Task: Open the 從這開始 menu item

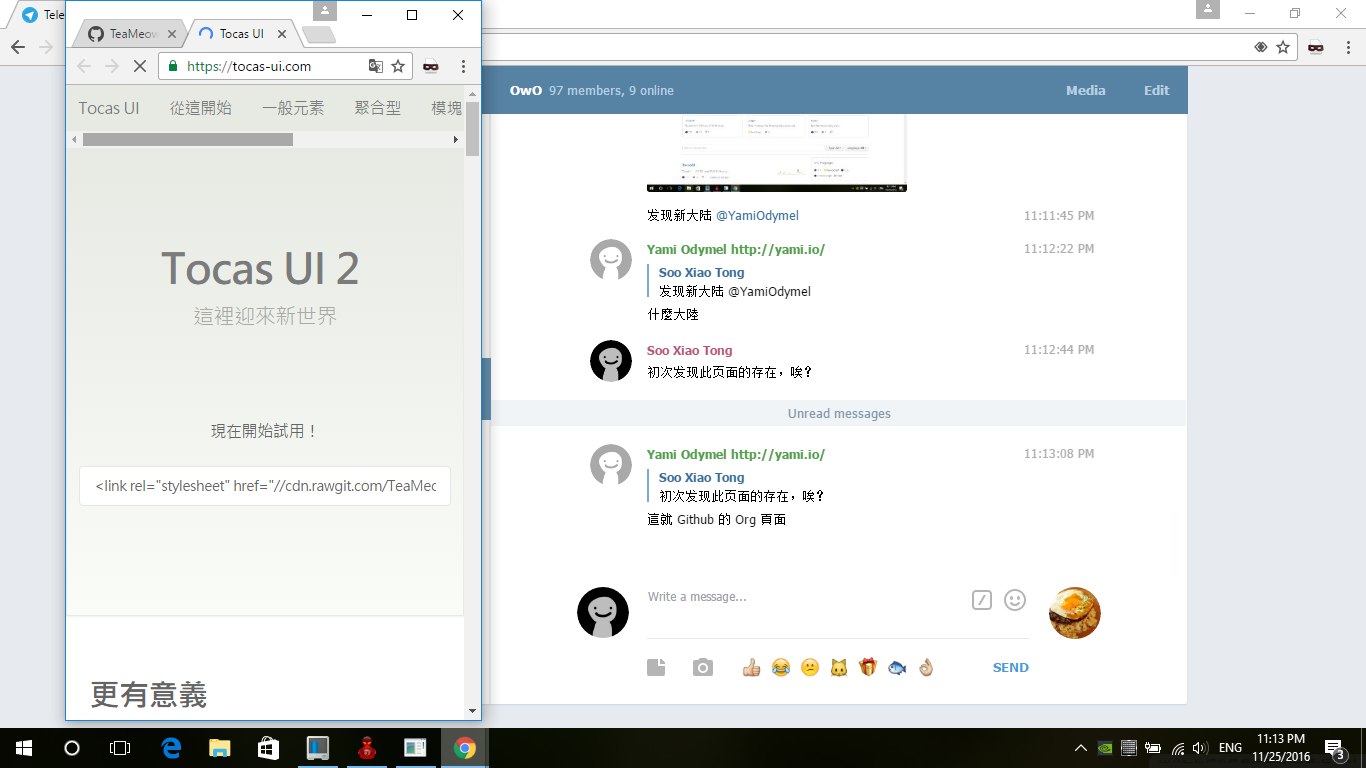Action: pyautogui.click(x=201, y=108)
